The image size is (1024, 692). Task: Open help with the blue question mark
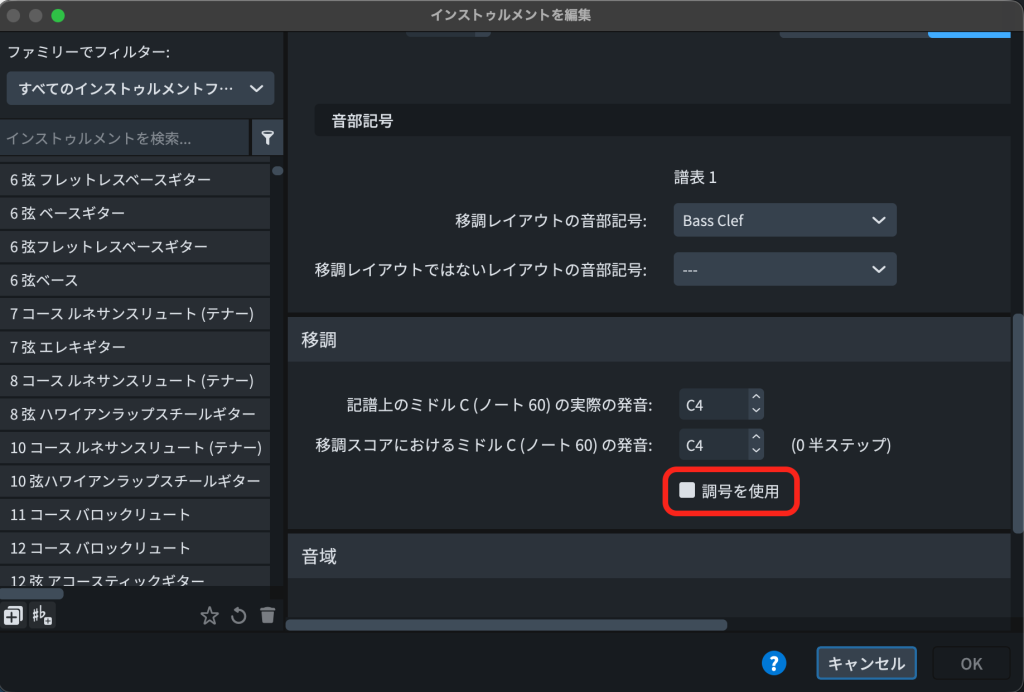point(773,663)
